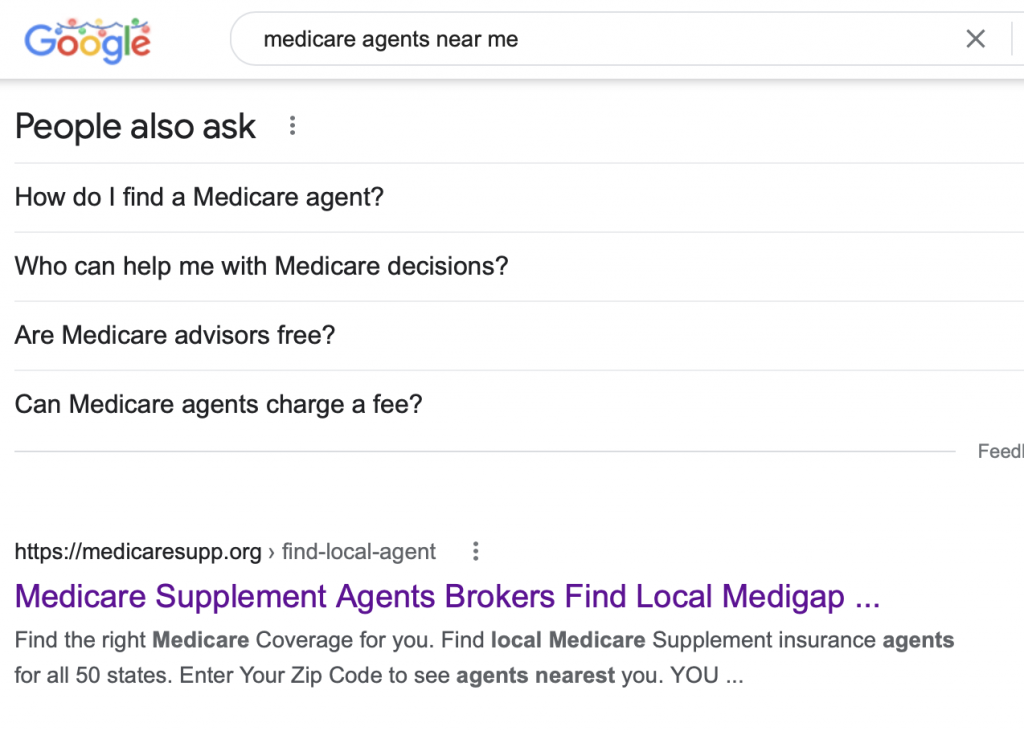1024x731 pixels.
Task: Click the snippet line starting 'Find the right Medicare'
Action: coord(484,640)
